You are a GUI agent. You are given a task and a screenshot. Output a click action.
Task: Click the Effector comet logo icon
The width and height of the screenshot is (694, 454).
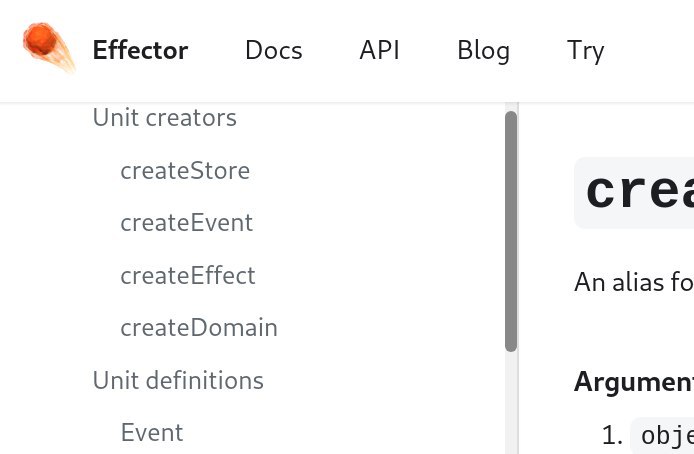49,48
